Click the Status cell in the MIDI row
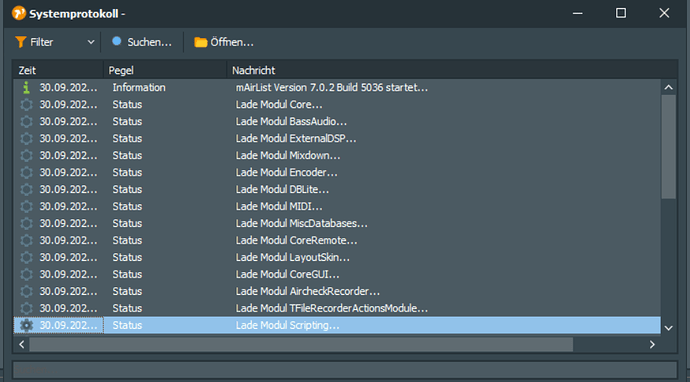The width and height of the screenshot is (690, 382). [127, 206]
